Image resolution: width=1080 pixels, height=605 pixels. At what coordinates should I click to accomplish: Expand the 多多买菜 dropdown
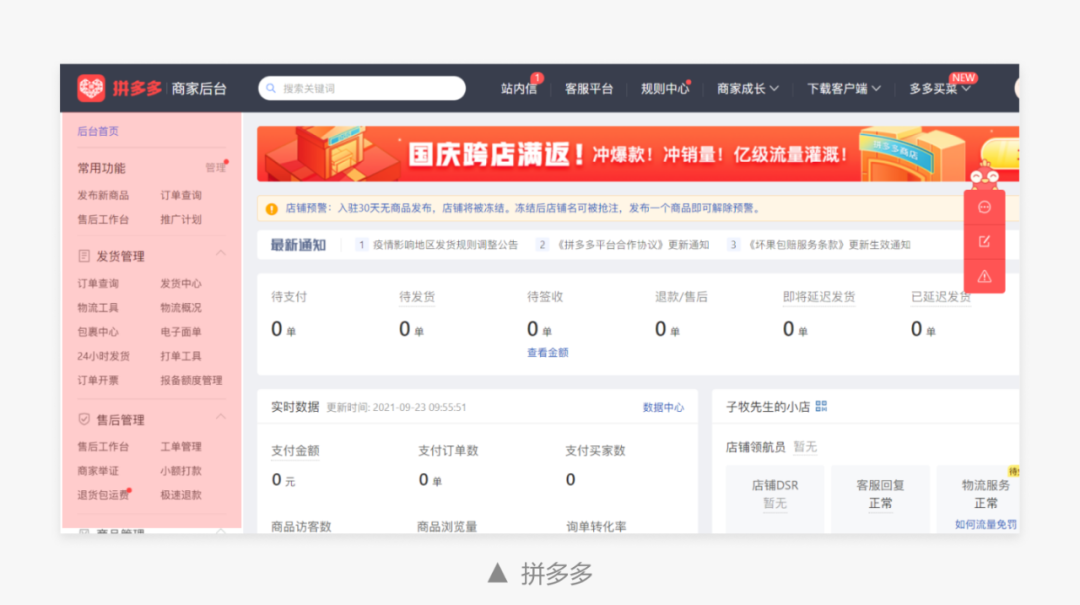coord(939,88)
